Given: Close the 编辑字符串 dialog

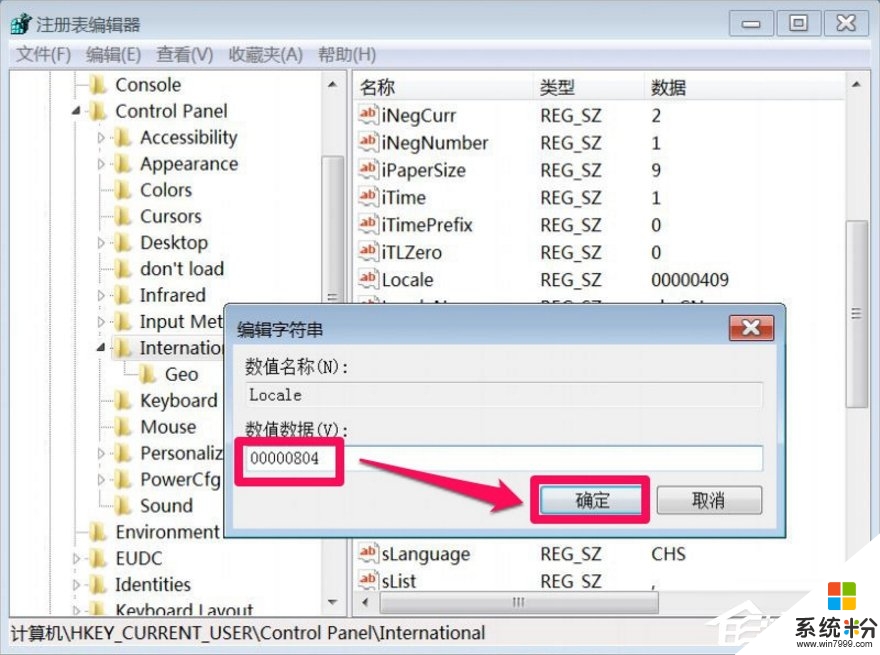Looking at the screenshot, I should coord(751,328).
